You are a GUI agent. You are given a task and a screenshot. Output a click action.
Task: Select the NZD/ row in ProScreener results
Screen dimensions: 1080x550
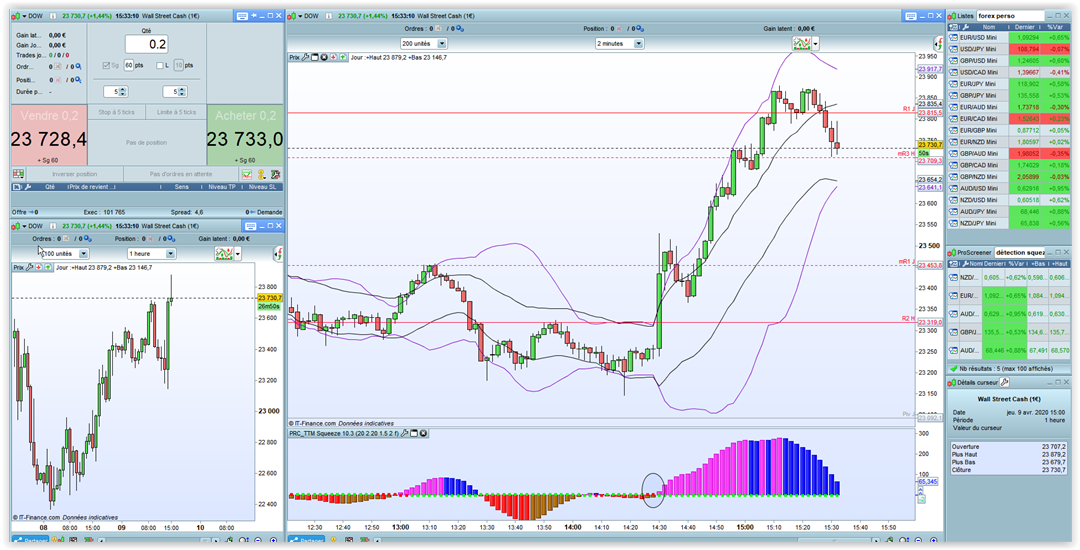(x=1009, y=277)
